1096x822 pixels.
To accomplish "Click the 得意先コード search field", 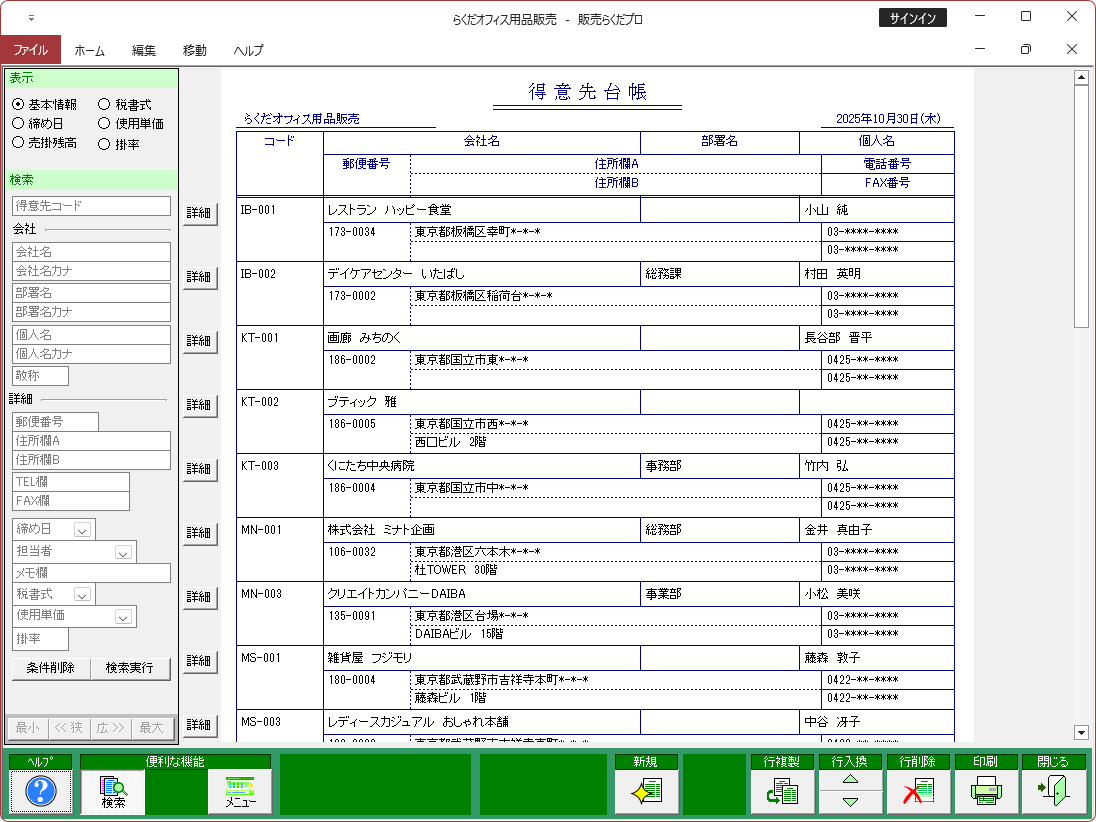I will (x=91, y=205).
